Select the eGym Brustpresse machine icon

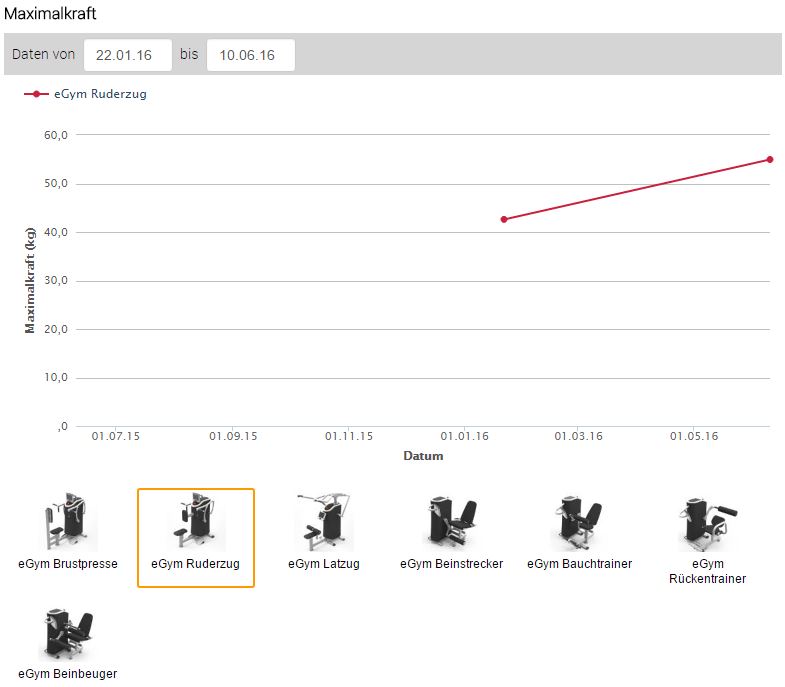(68, 522)
